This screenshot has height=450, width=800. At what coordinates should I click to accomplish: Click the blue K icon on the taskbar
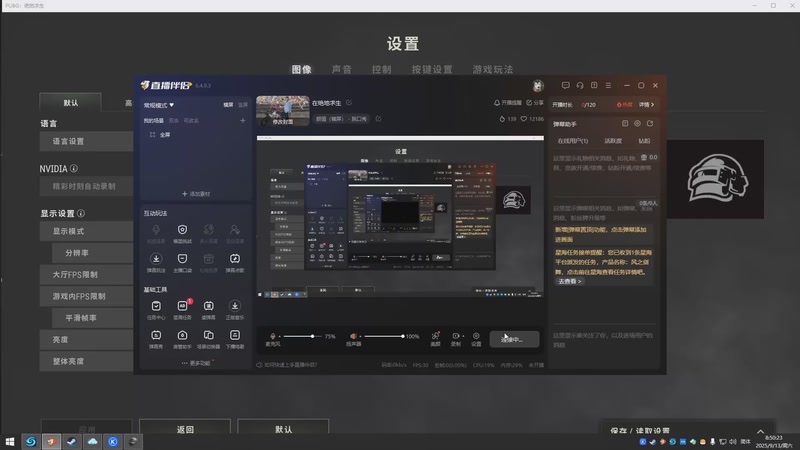click(x=113, y=441)
